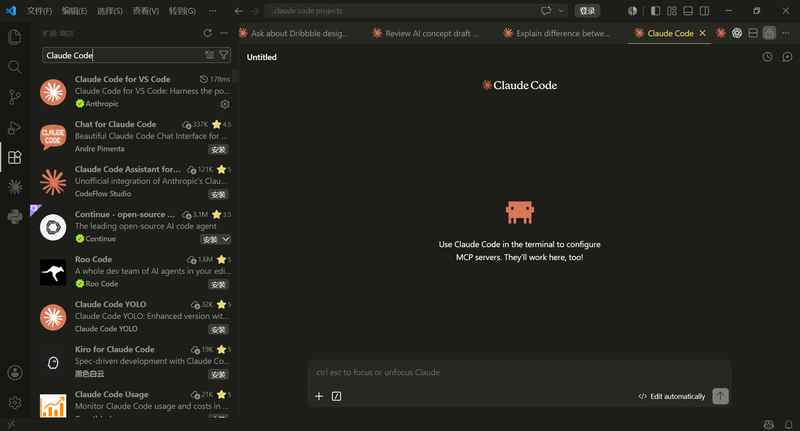The height and width of the screenshot is (431, 800).
Task: Send the message with arrow button
Action: click(x=720, y=396)
